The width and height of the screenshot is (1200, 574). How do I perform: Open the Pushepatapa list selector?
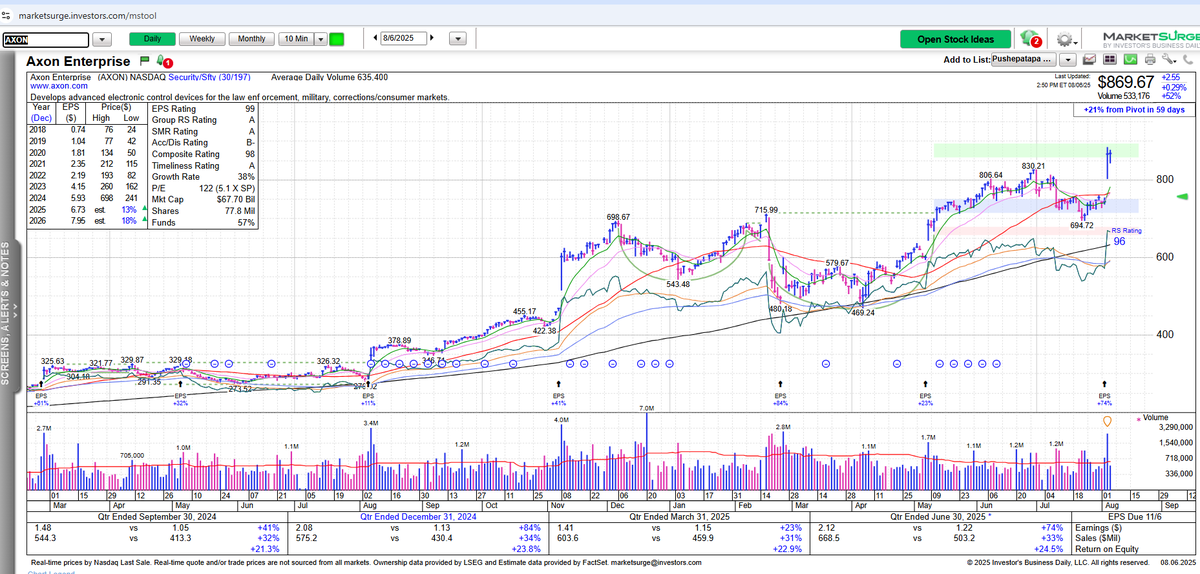(x=1025, y=61)
